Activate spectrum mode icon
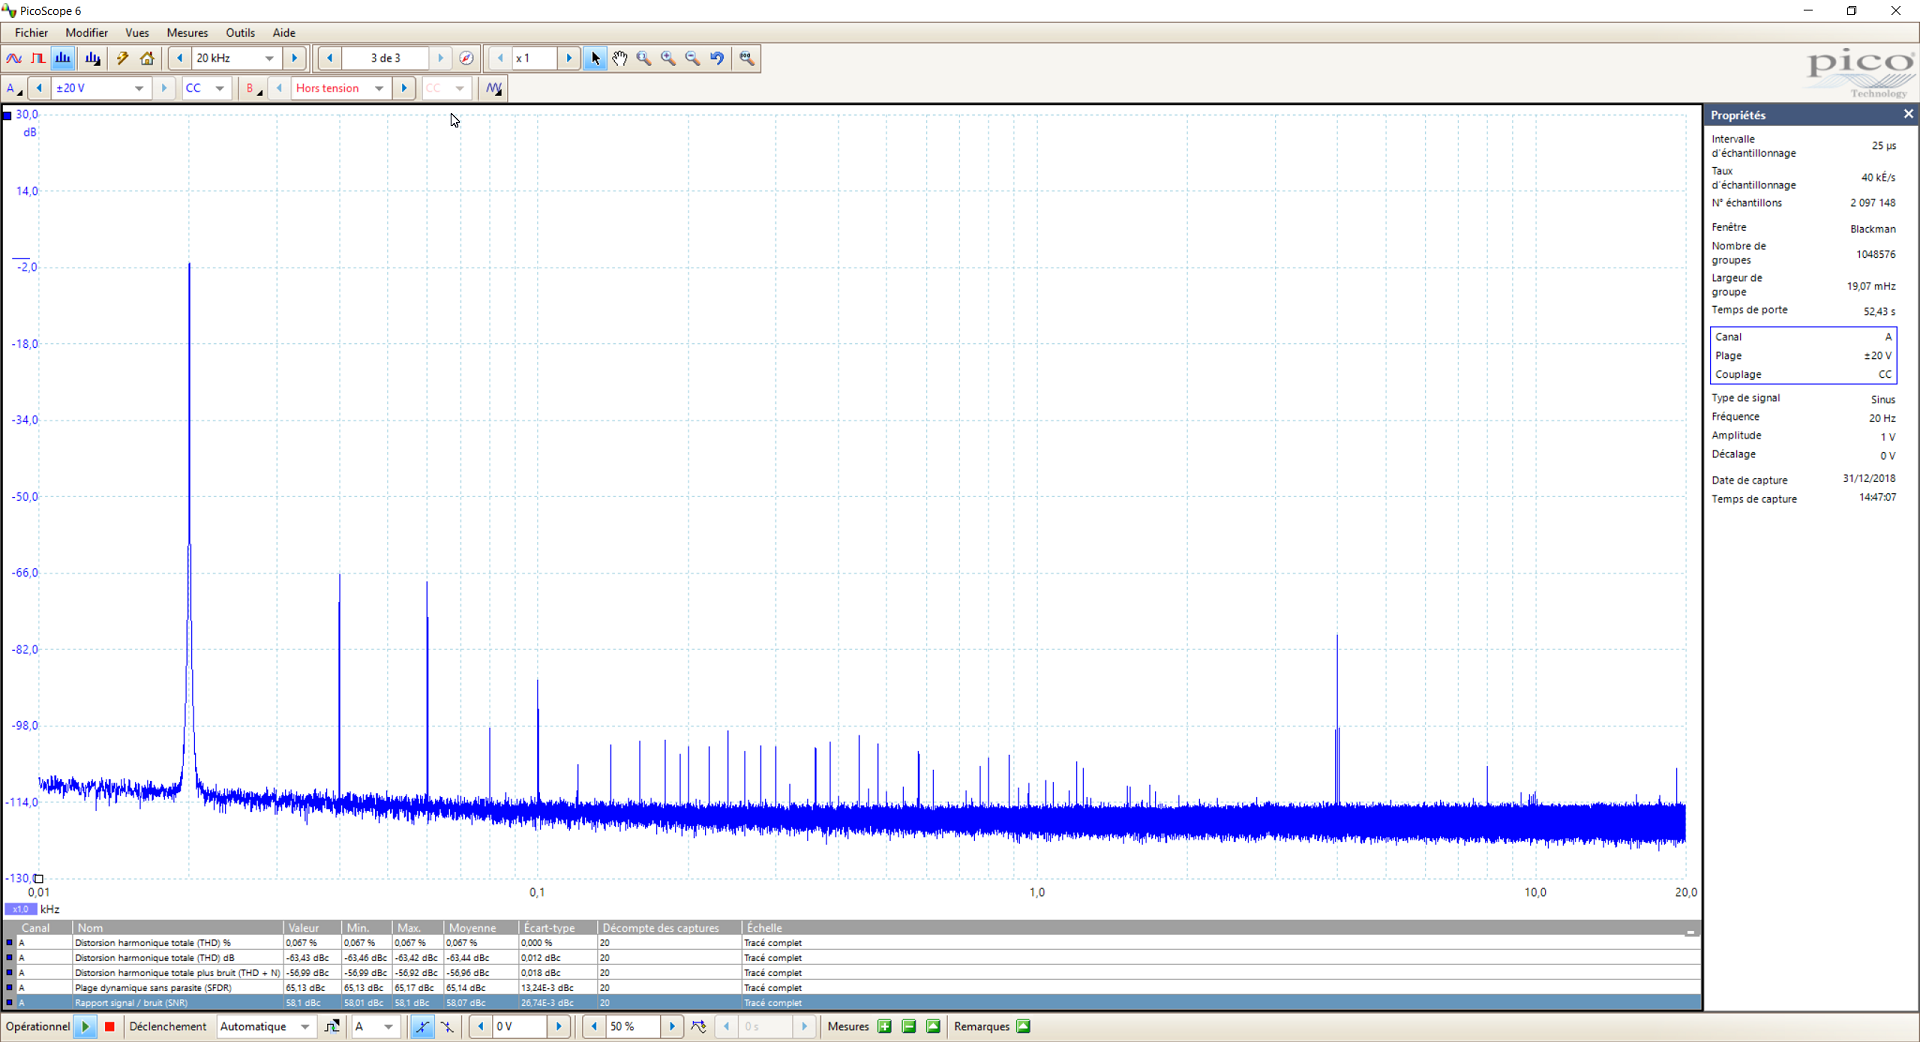This screenshot has height=1042, width=1920. click(x=63, y=58)
